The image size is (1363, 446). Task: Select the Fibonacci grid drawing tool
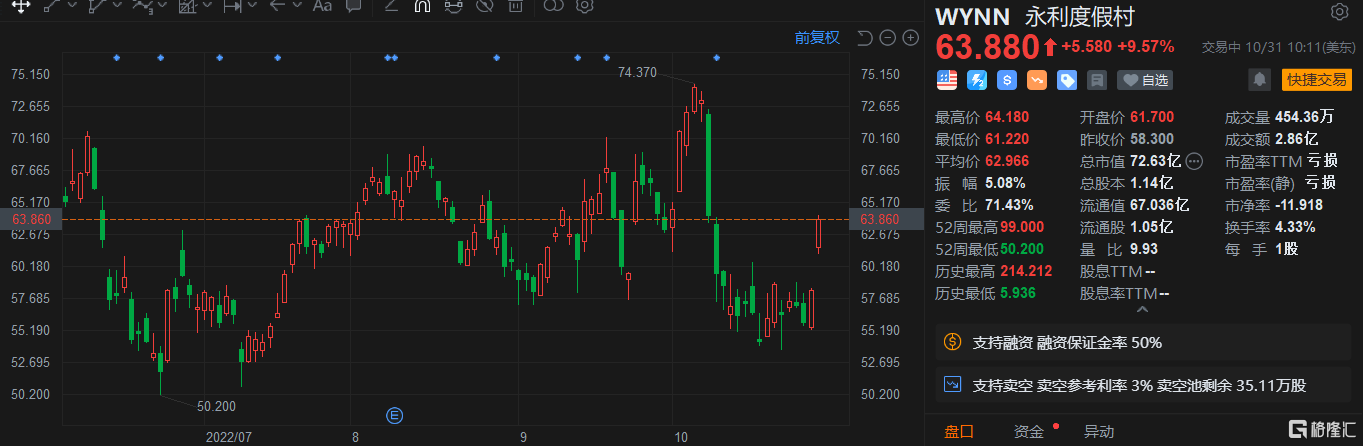click(x=187, y=6)
